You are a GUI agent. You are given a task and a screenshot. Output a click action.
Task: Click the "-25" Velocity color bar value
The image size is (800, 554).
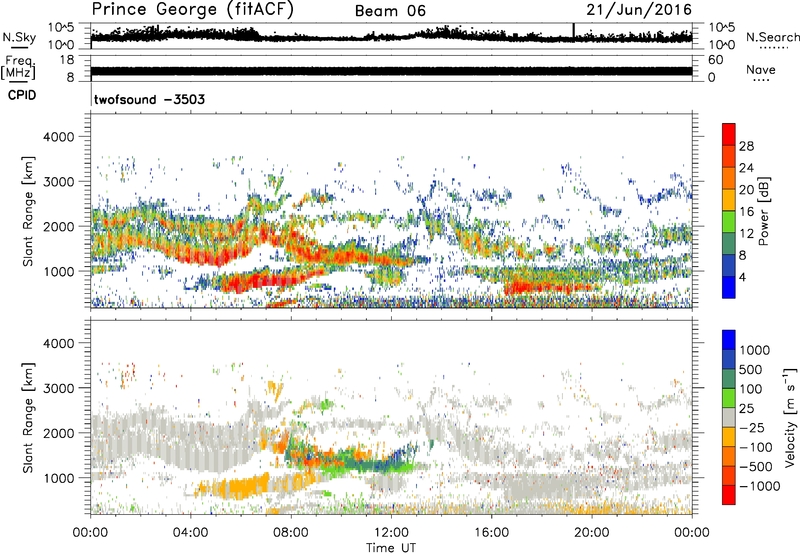tap(753, 428)
